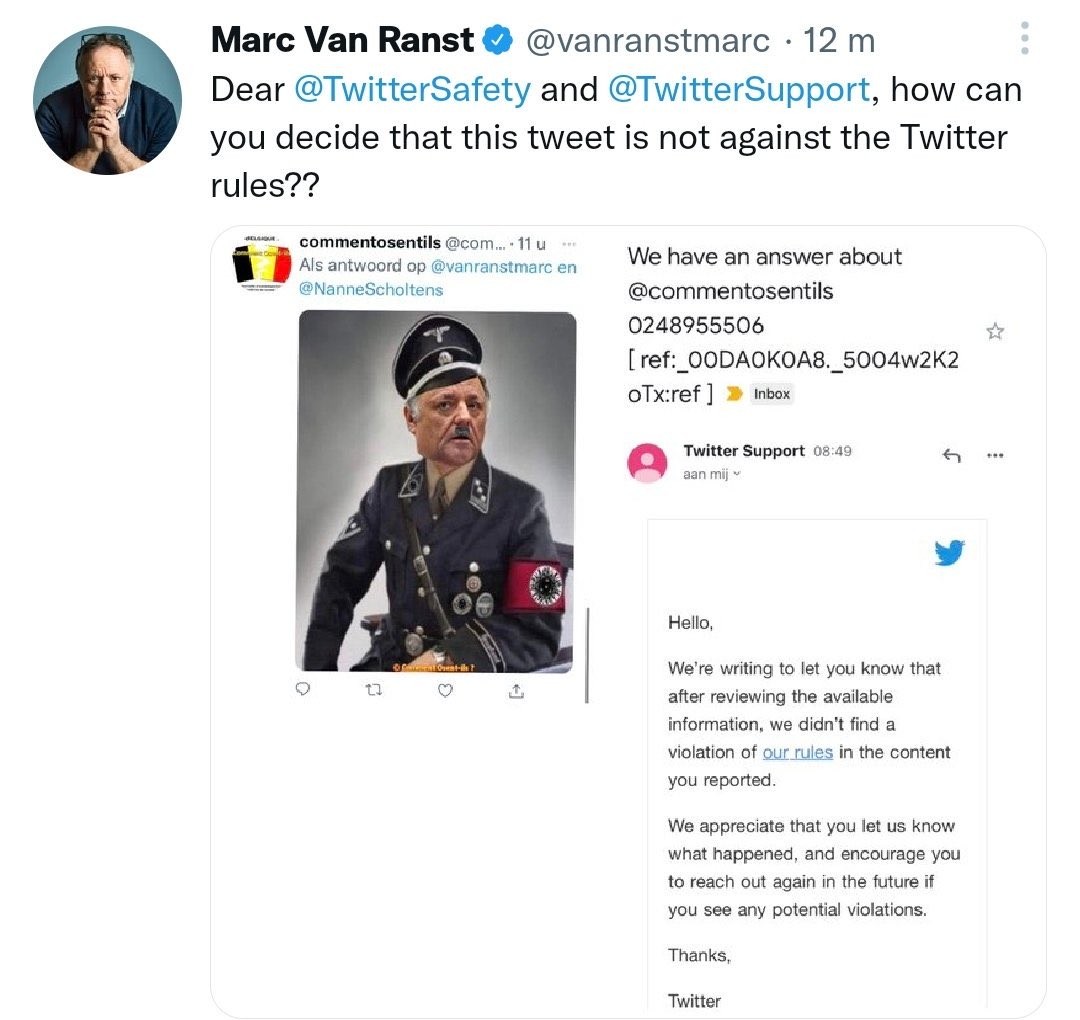Screen dimensions: 1080x1020
Task: Click the Marc Van Ranst display name
Action: (x=342, y=39)
